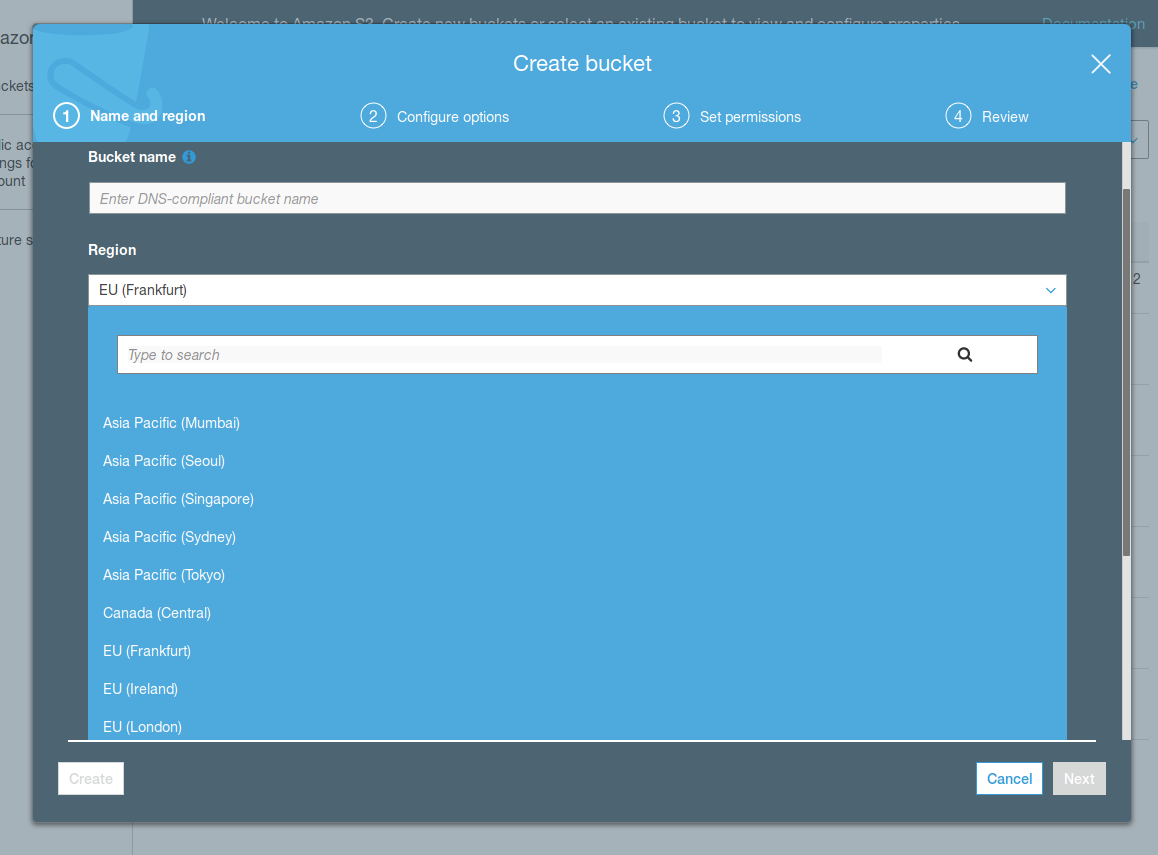Image resolution: width=1158 pixels, height=855 pixels.
Task: Select Asia Pacific (Mumbai) region
Action: 171,423
